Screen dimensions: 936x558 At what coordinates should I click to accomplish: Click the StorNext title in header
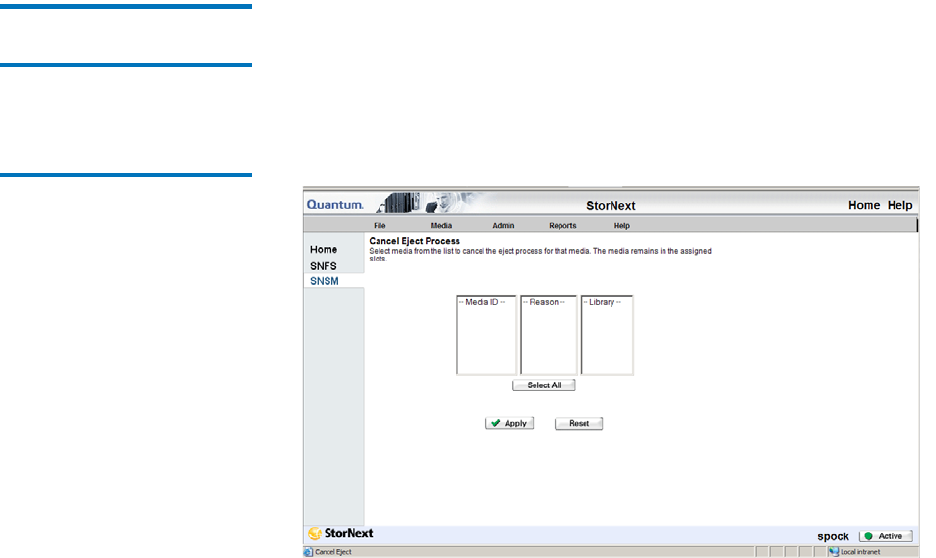click(611, 206)
